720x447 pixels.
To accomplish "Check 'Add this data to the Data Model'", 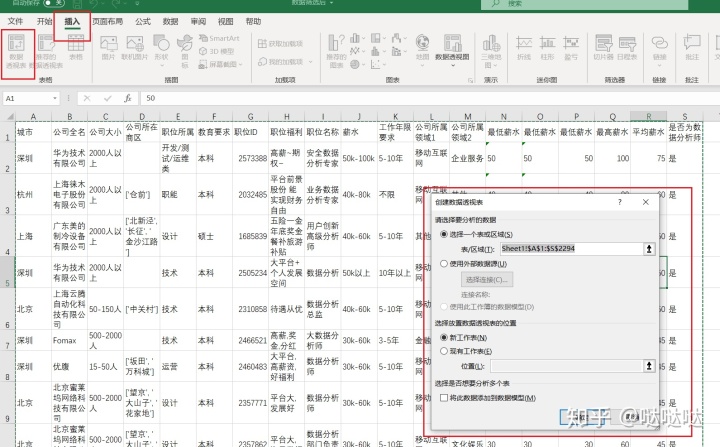I will tap(444, 398).
